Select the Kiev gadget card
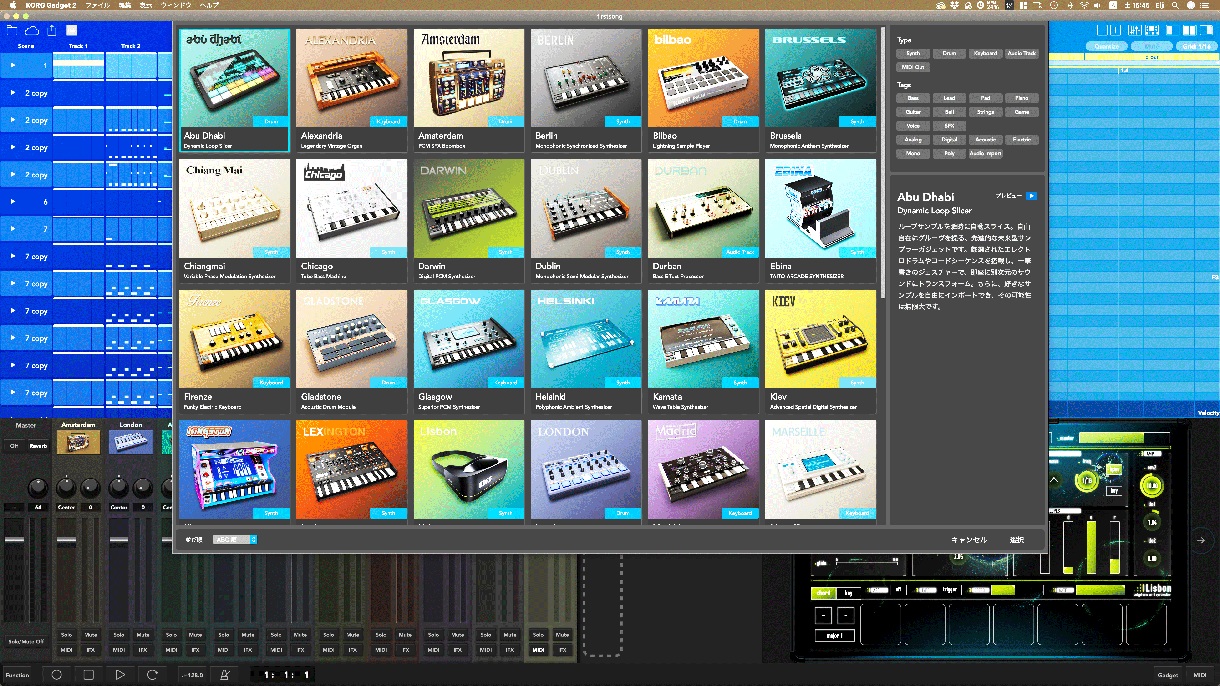 coord(820,351)
